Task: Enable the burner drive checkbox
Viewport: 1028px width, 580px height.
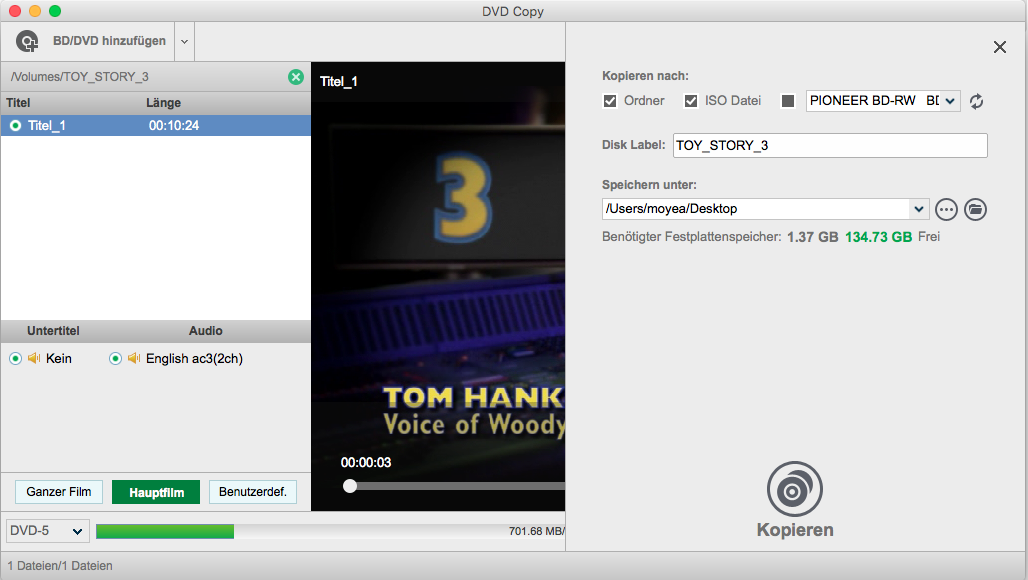Action: click(x=788, y=101)
